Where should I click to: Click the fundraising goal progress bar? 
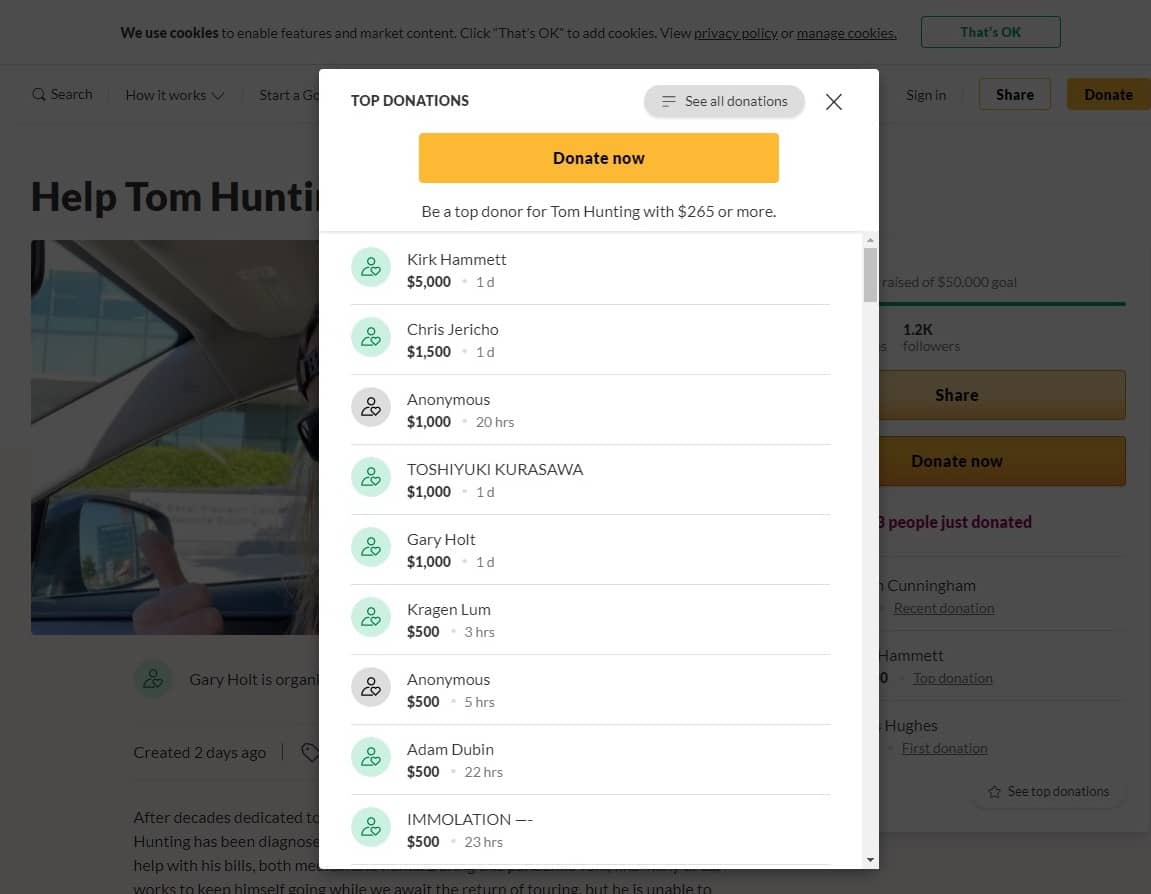click(x=1002, y=303)
